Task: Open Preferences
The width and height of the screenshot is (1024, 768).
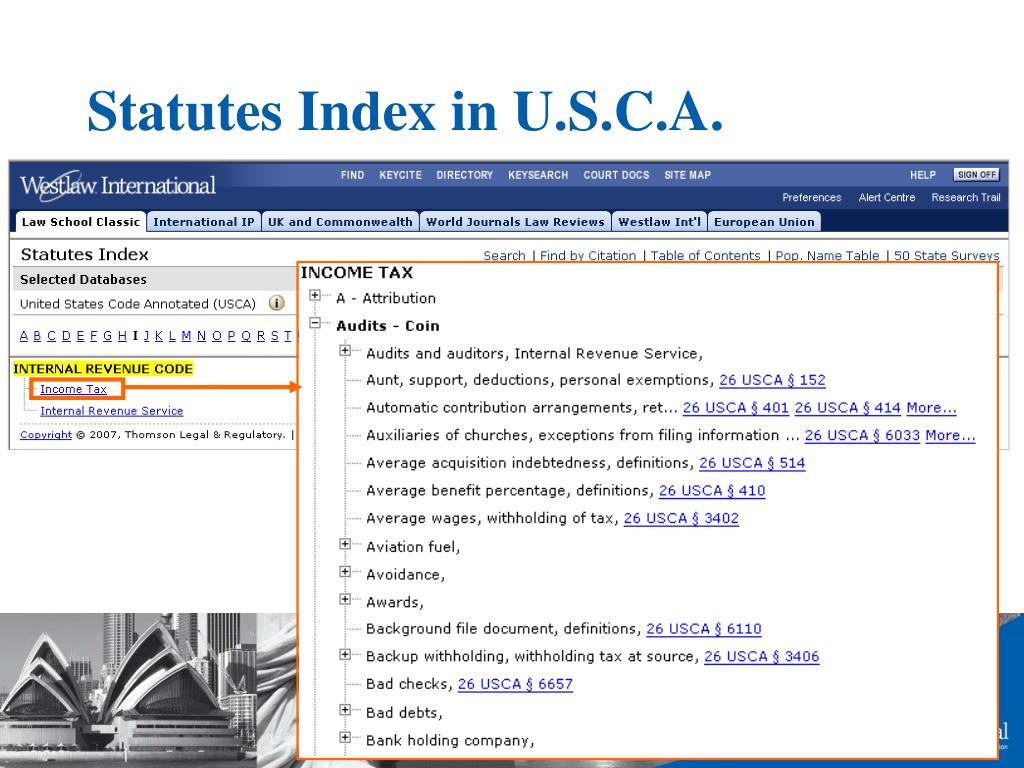Action: coord(812,197)
